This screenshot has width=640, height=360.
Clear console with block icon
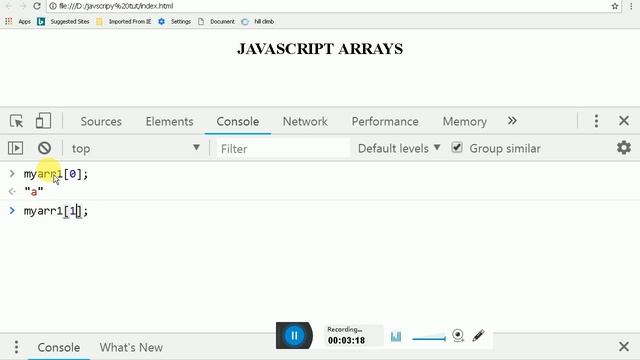click(44, 148)
